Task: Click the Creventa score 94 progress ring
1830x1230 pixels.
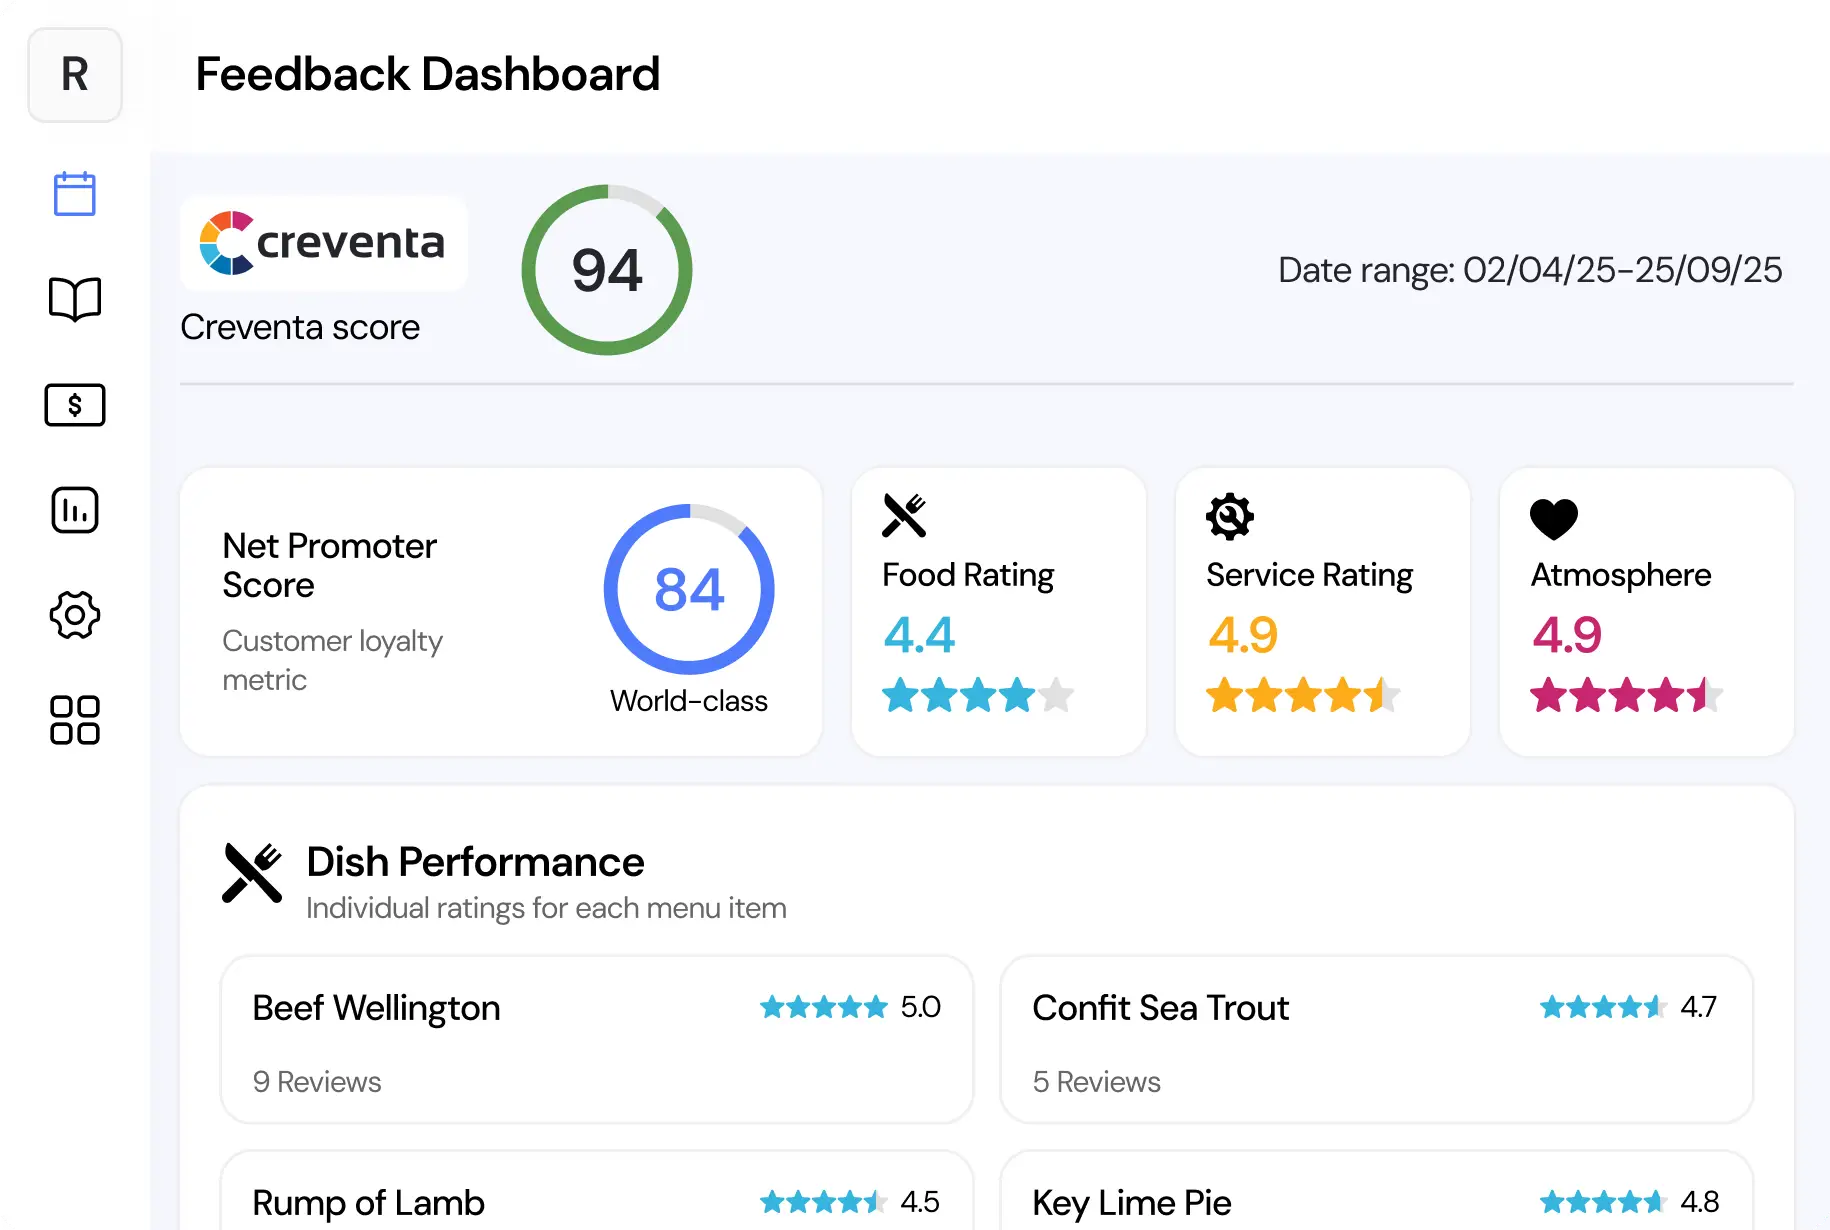Action: click(x=607, y=270)
